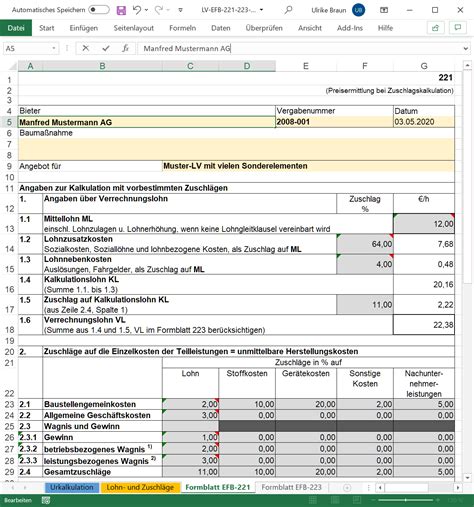Switch to Normal view icon

point(313,500)
